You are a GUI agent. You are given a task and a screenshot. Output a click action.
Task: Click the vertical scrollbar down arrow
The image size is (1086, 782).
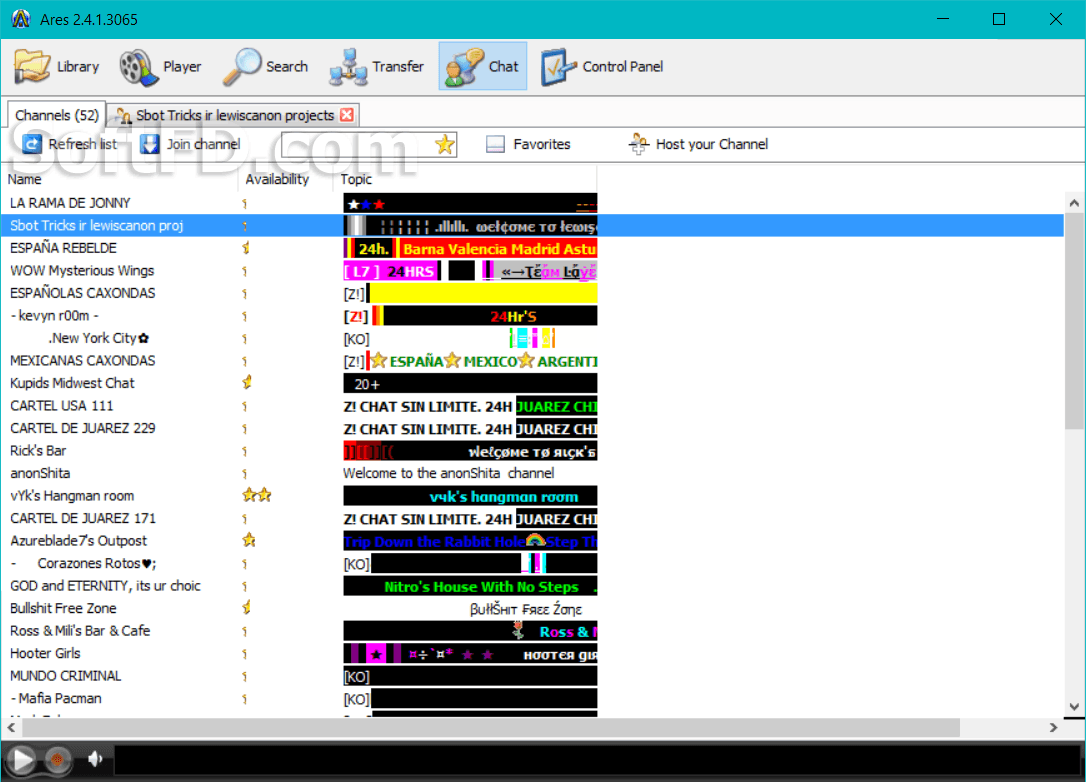tap(1074, 707)
